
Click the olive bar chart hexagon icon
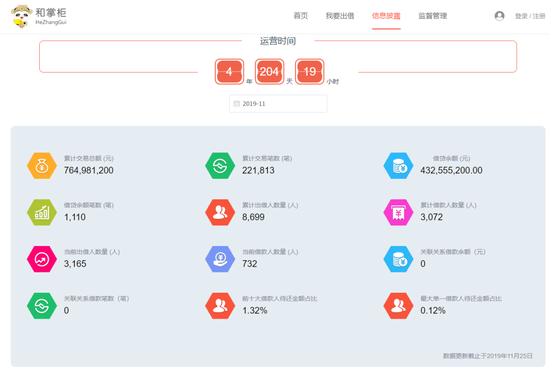click(x=42, y=212)
